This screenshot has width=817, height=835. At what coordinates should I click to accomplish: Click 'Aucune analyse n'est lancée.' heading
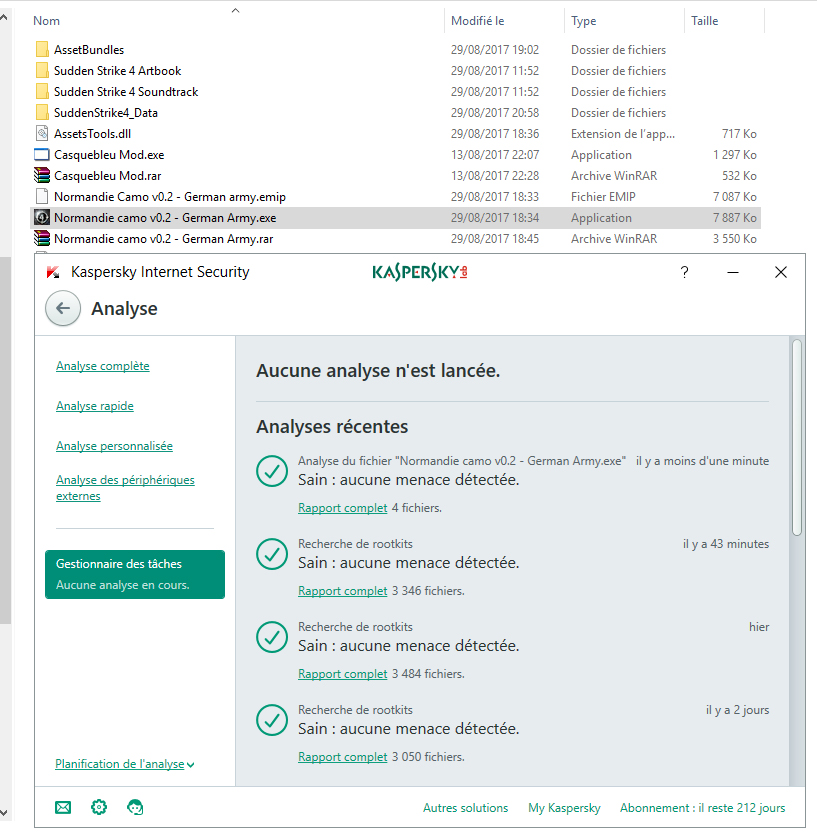click(378, 371)
